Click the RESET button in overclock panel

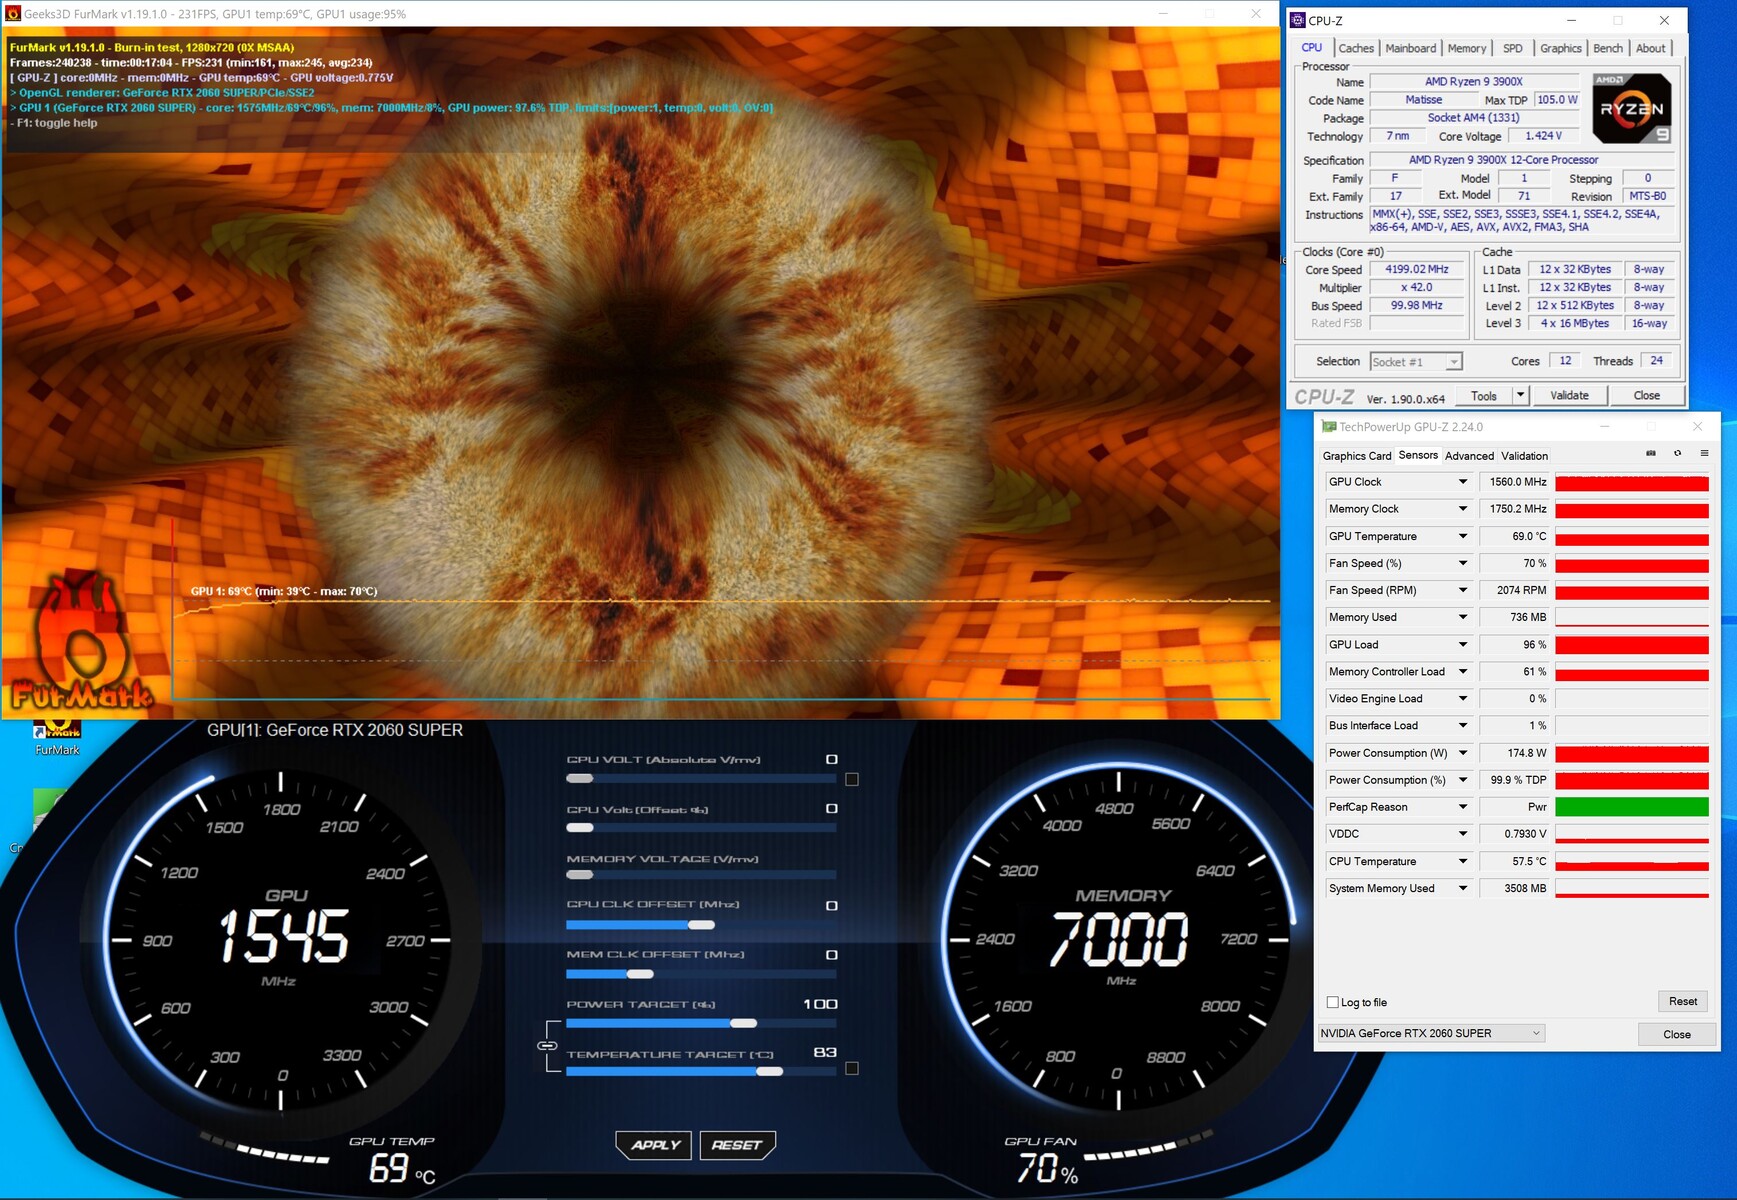737,1145
